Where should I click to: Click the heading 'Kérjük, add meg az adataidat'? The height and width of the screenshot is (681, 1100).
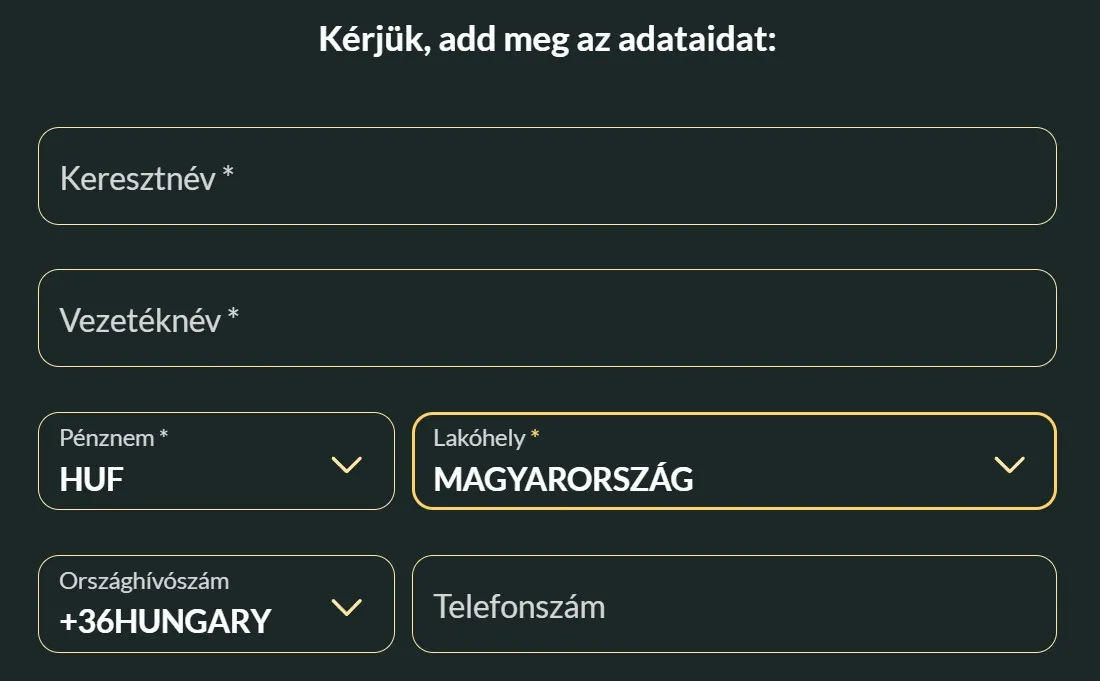point(547,41)
